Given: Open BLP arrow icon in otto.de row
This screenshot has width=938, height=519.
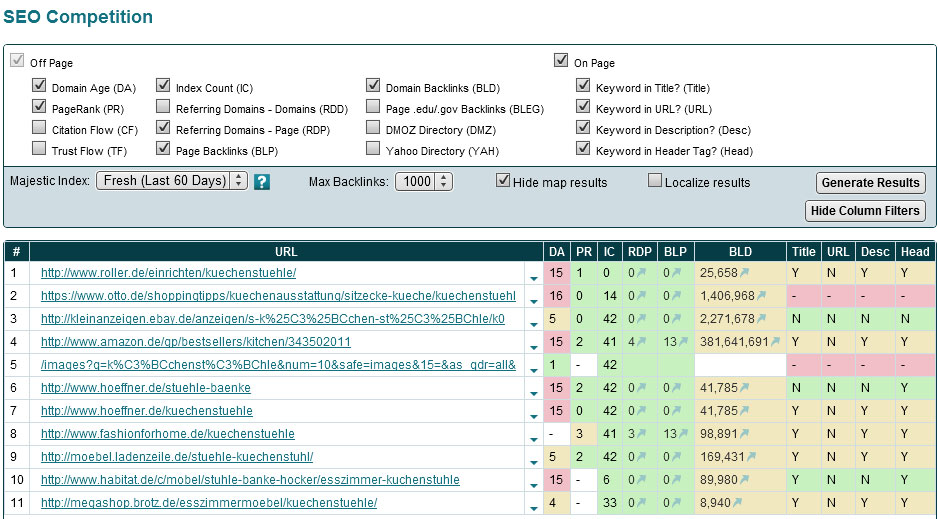Looking at the screenshot, I should click(677, 295).
